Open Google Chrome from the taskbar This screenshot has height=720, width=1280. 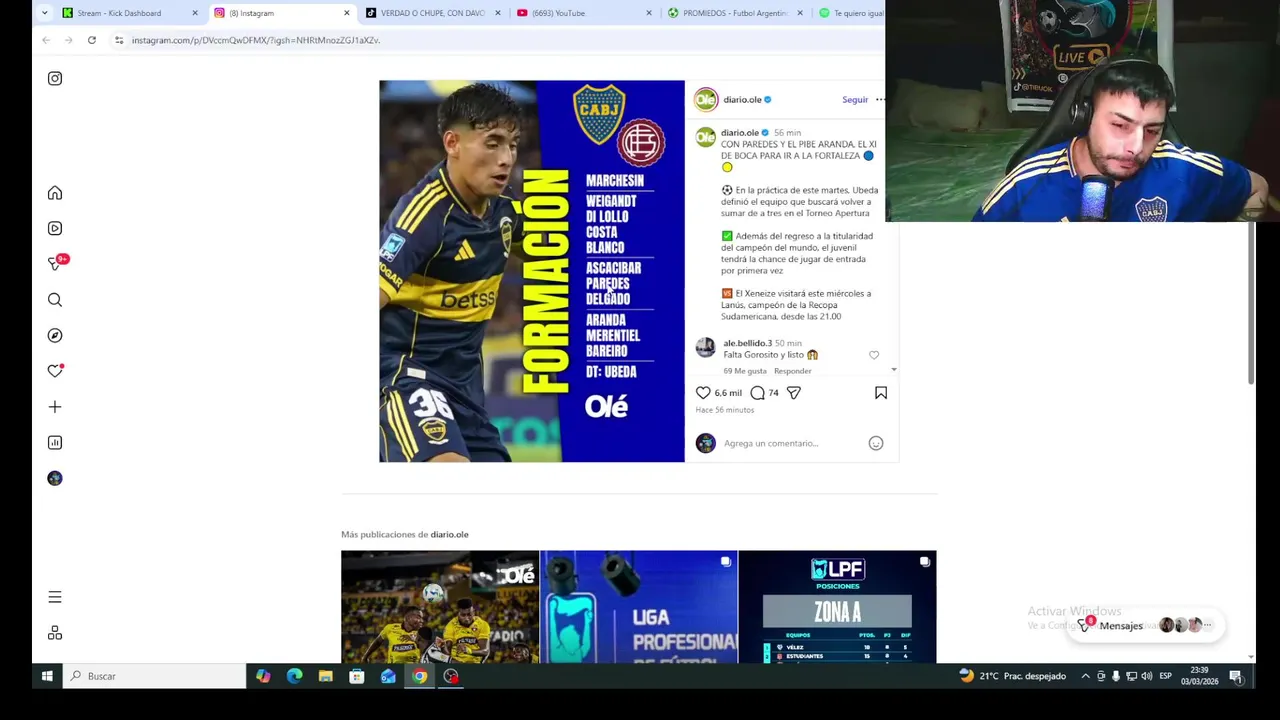tap(420, 676)
